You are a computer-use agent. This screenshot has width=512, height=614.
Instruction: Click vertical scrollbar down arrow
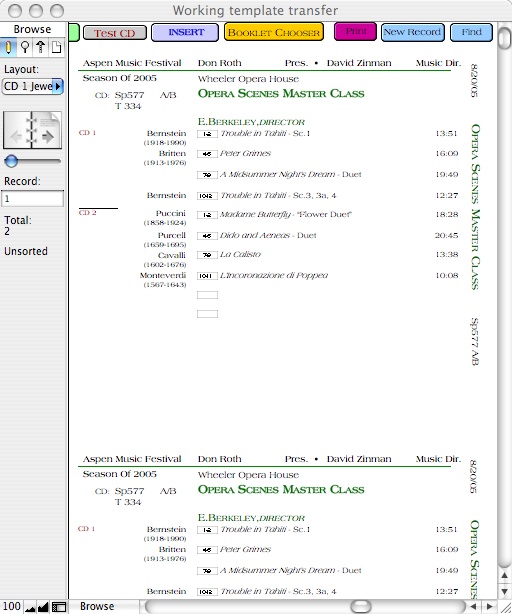click(504, 591)
